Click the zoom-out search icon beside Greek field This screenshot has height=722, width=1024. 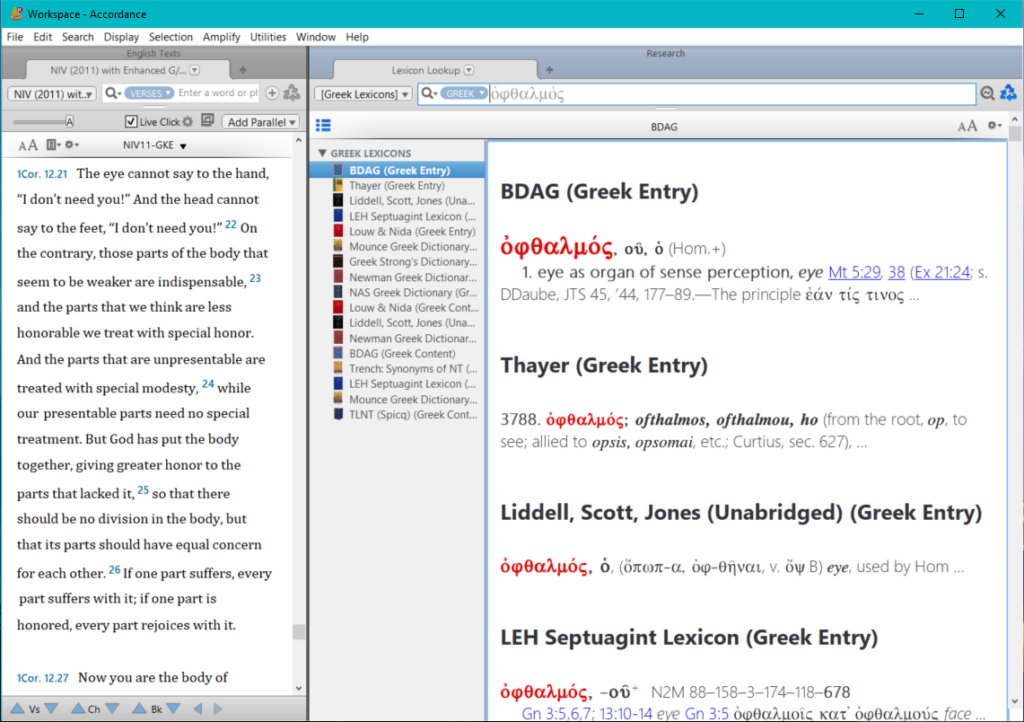(x=987, y=93)
